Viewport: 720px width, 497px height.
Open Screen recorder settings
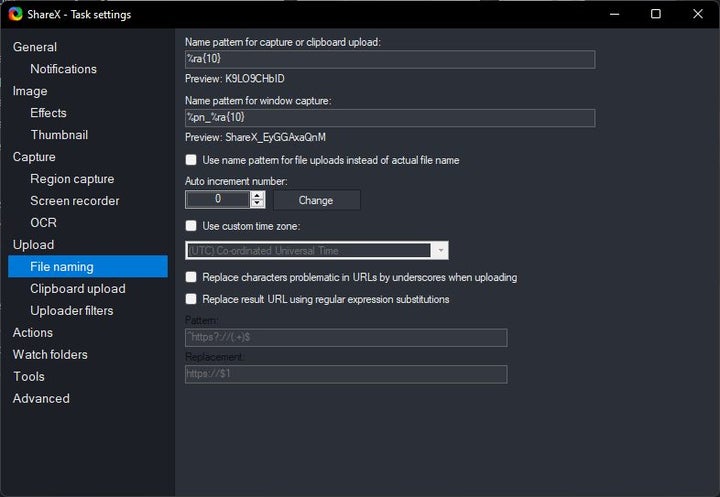[75, 201]
